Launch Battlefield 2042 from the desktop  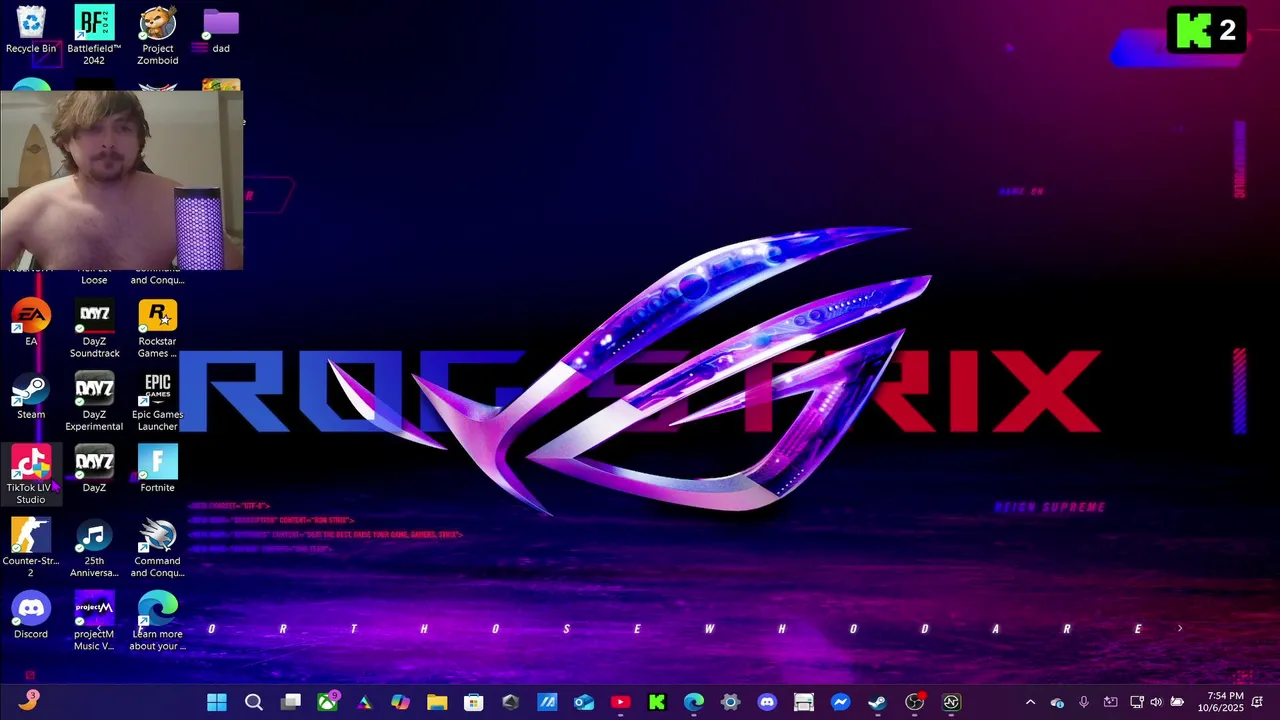point(94,35)
